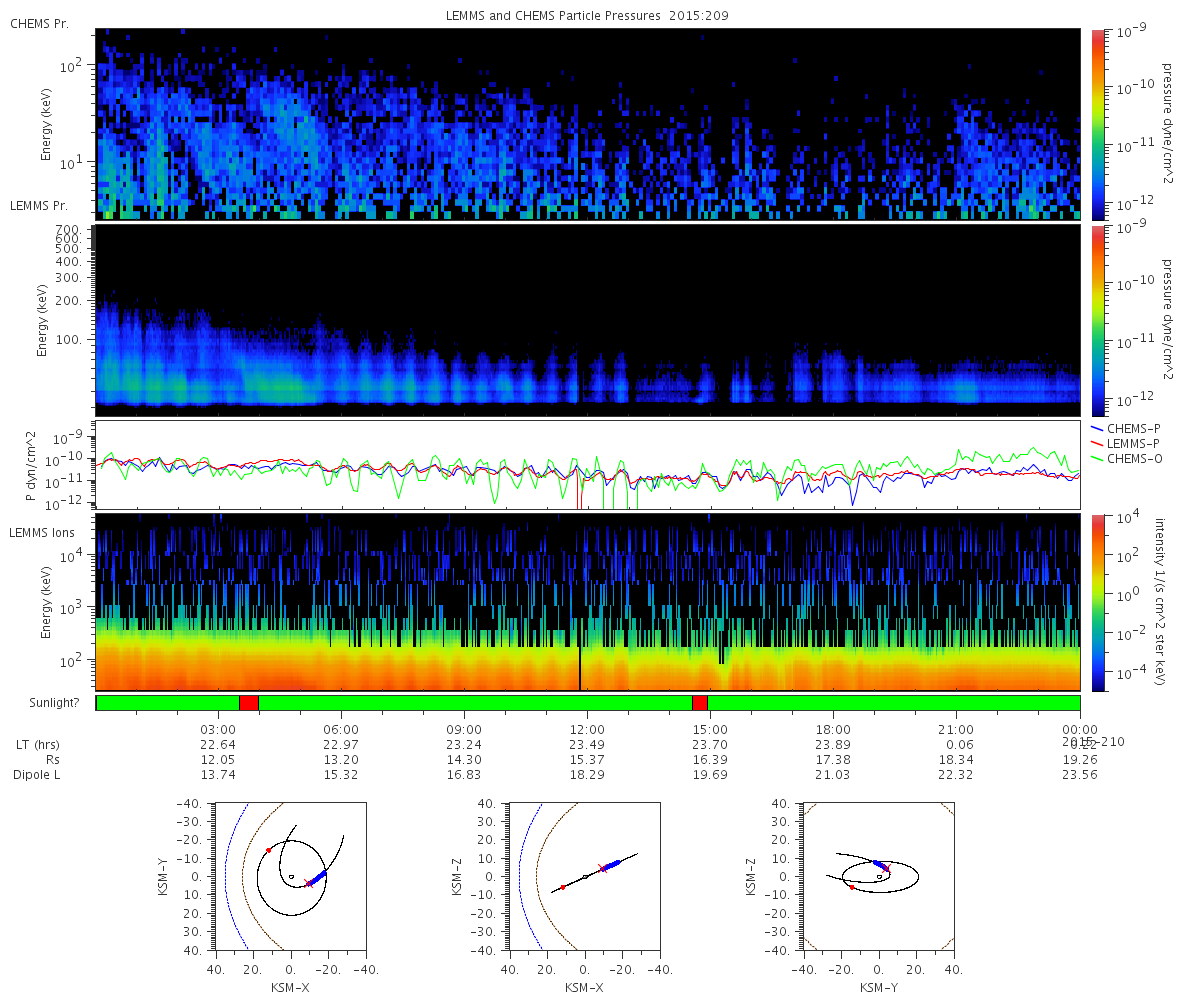This screenshot has width=1200, height=1000.
Task: Click the 12:00 time tick label
Action: click(587, 729)
